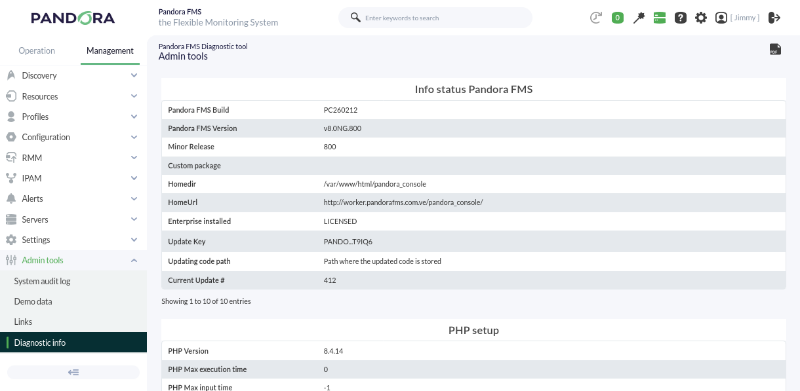This screenshot has width=800, height=391.
Task: Click the Resources menu icon
Action: click(x=11, y=96)
